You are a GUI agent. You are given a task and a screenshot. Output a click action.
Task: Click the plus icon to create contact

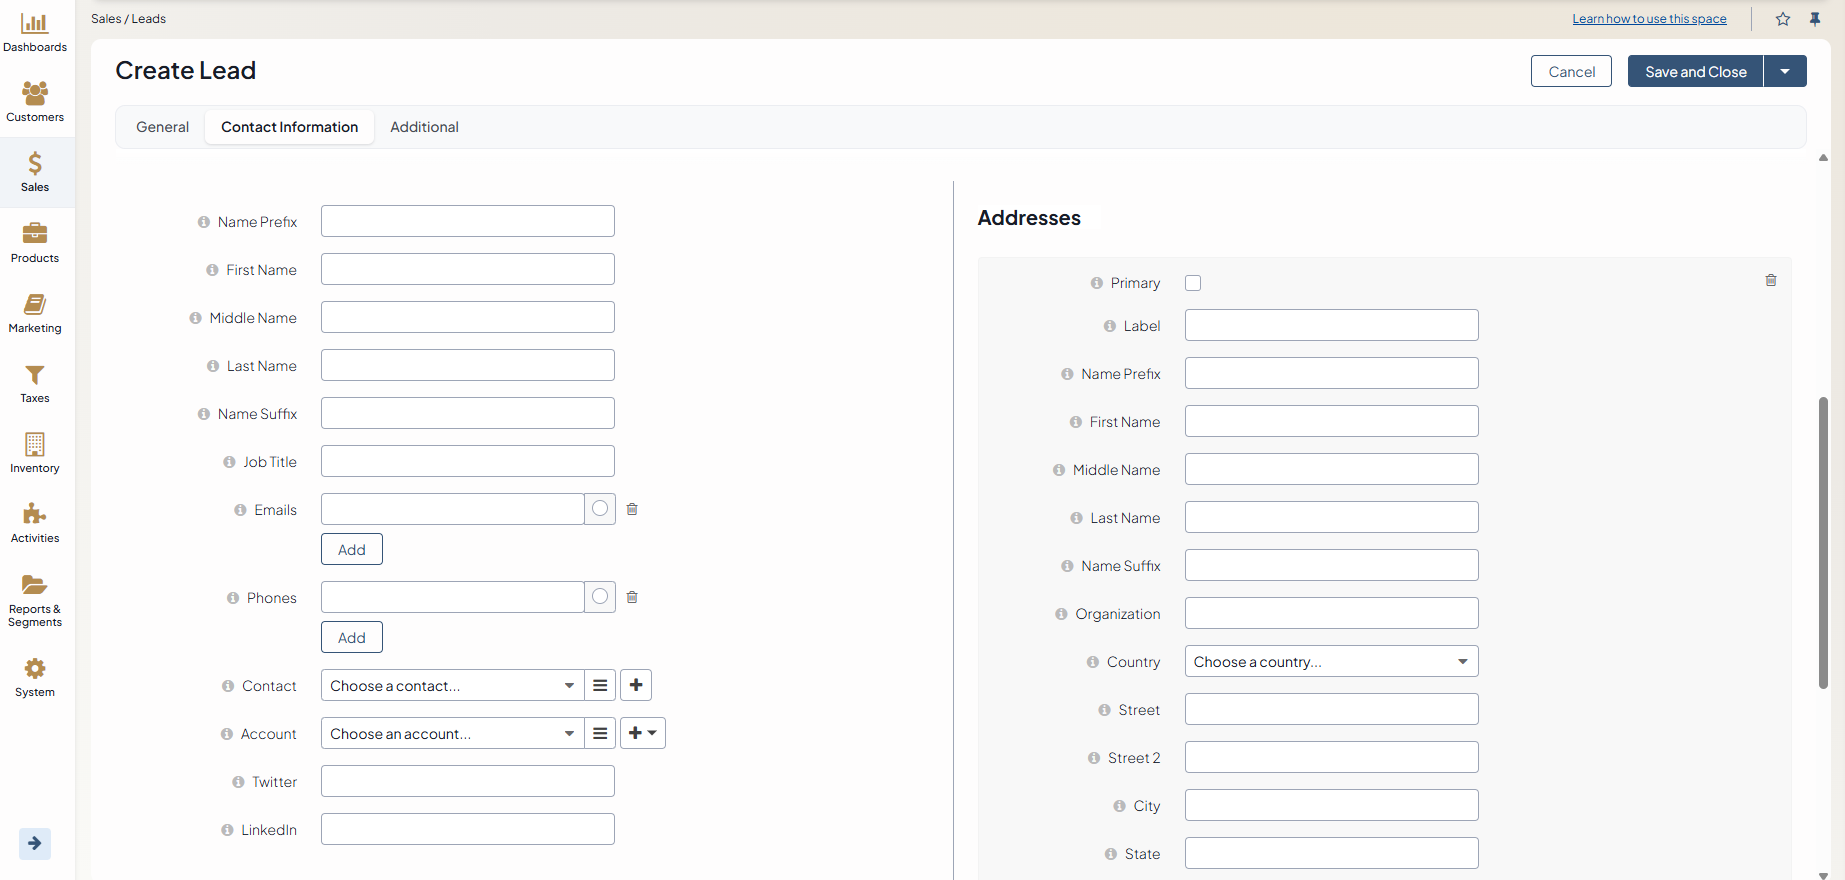(x=636, y=685)
